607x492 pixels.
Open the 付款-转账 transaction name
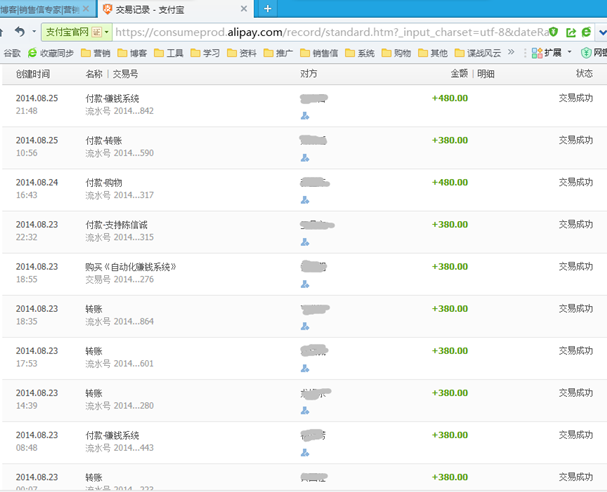tap(104, 141)
